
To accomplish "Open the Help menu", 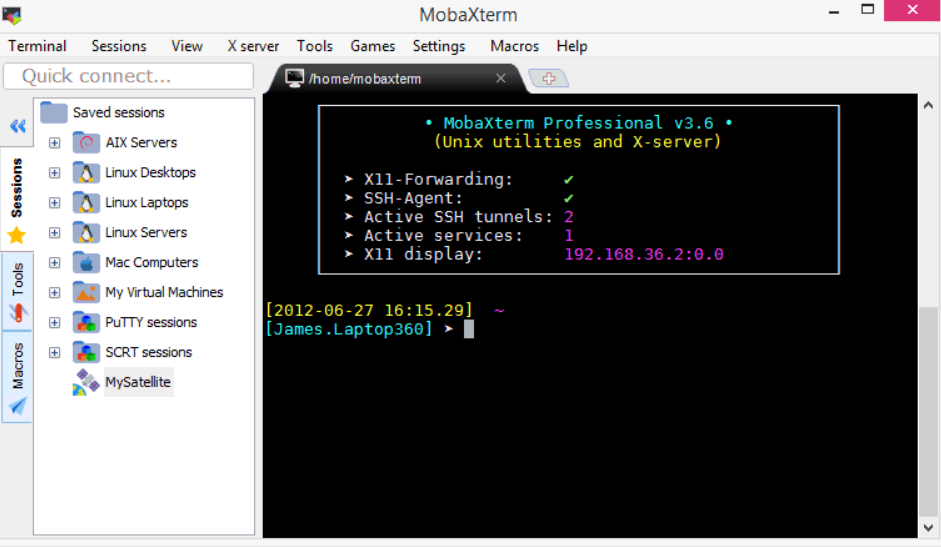I will coord(572,46).
